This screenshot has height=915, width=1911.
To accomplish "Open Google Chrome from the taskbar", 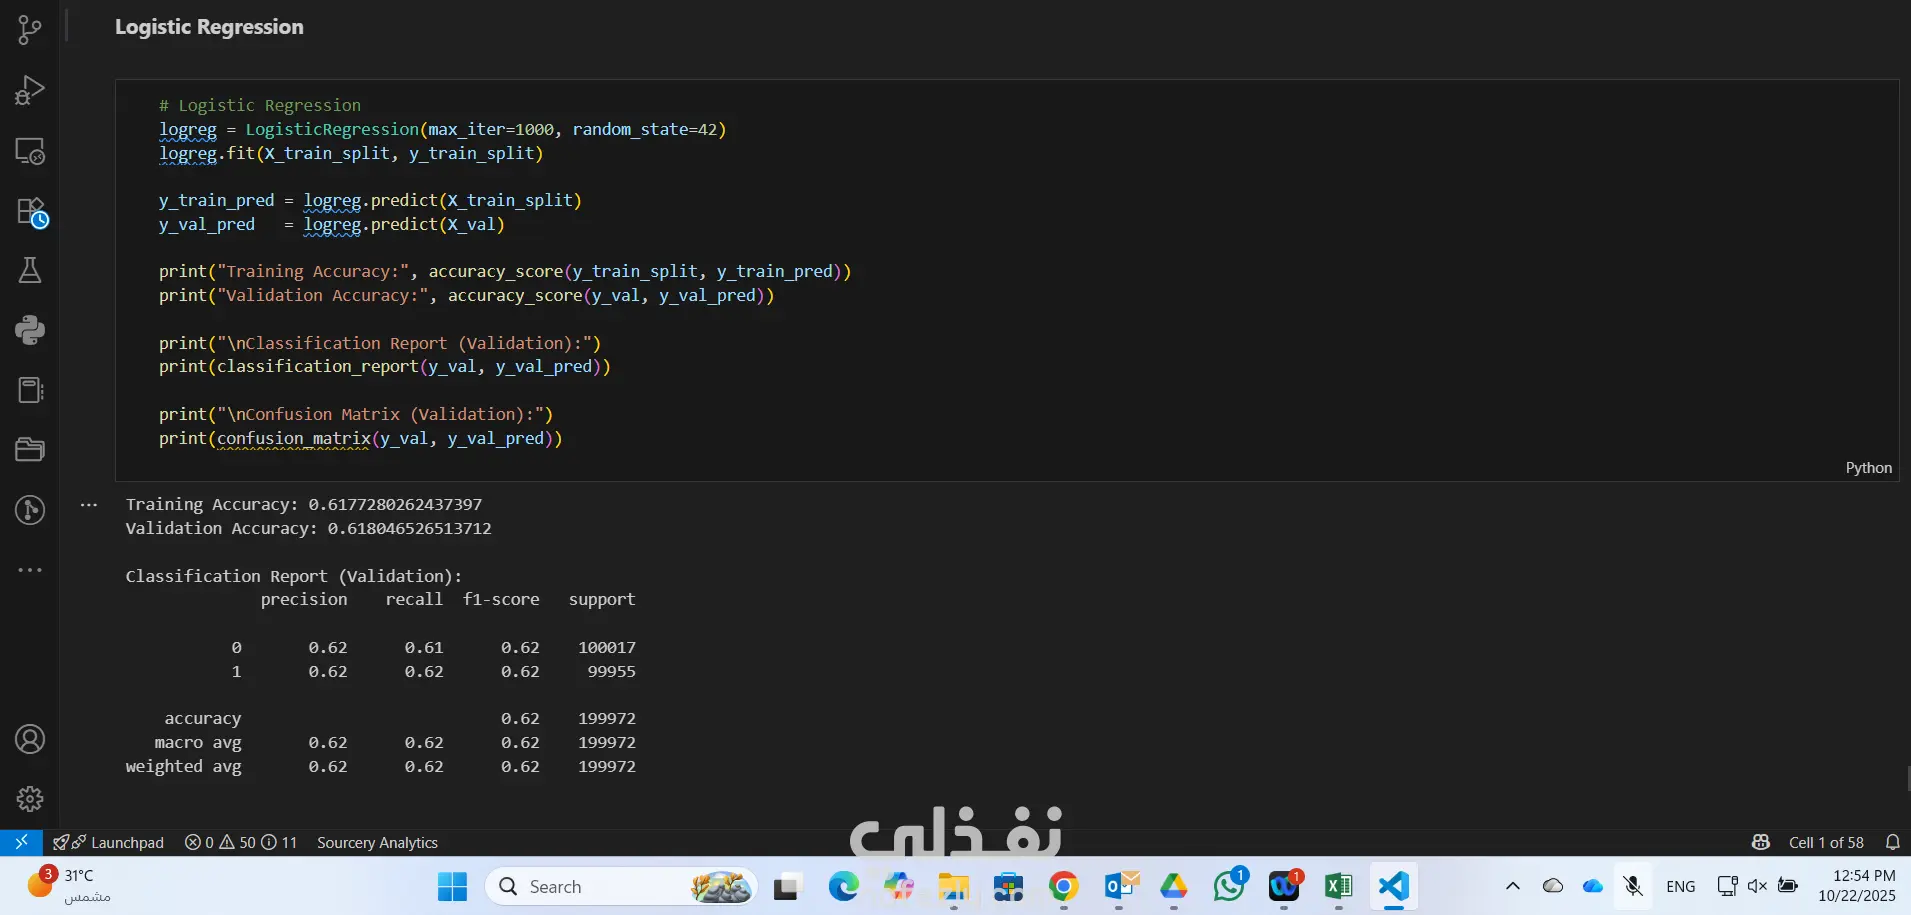I will click(1064, 886).
